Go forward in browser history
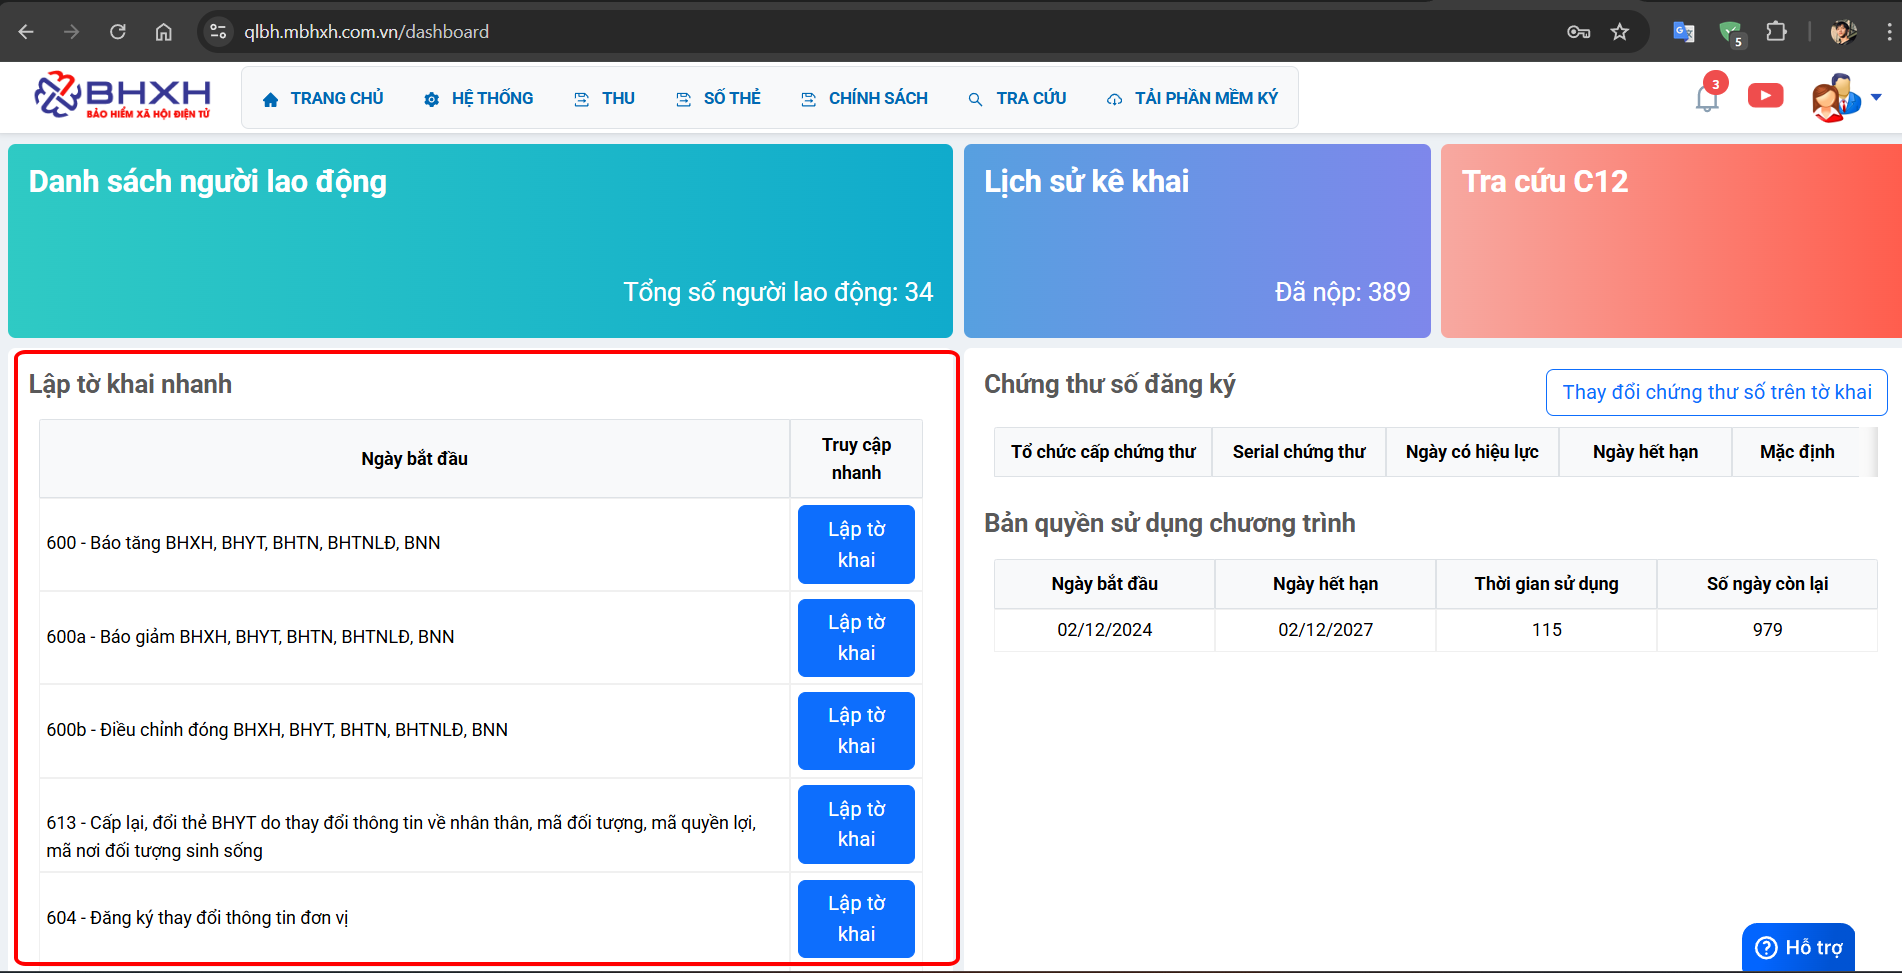The width and height of the screenshot is (1902, 973). (72, 32)
